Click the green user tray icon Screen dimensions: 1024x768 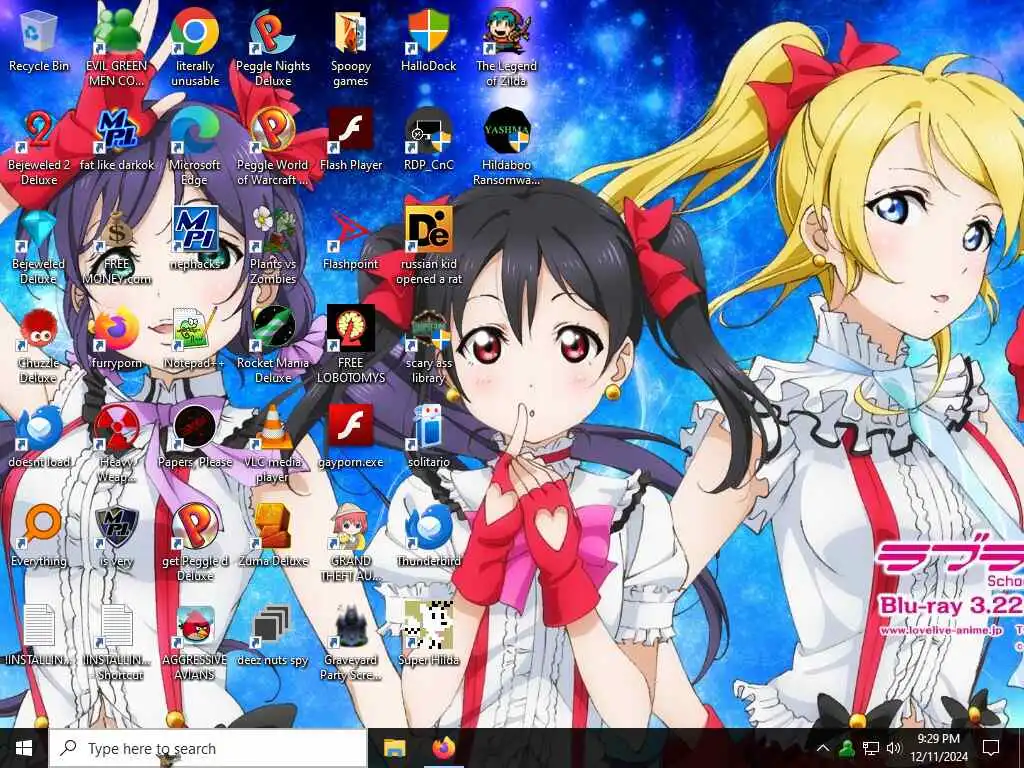pyautogui.click(x=847, y=748)
